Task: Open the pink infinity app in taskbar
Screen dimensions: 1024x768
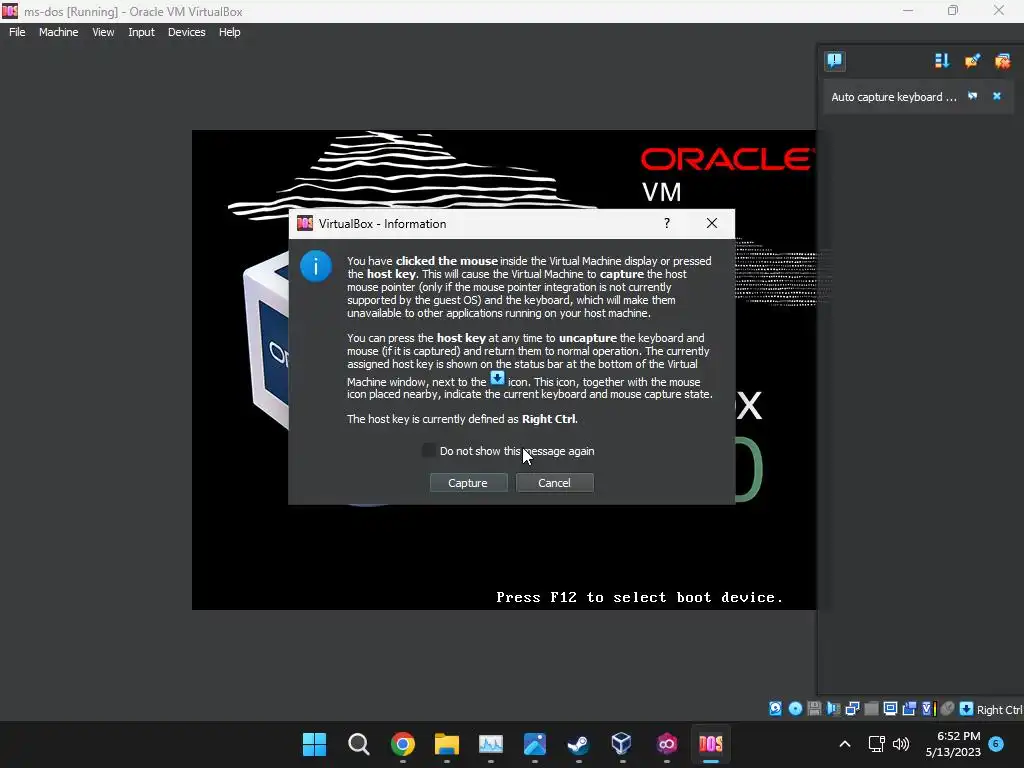Action: 667,744
